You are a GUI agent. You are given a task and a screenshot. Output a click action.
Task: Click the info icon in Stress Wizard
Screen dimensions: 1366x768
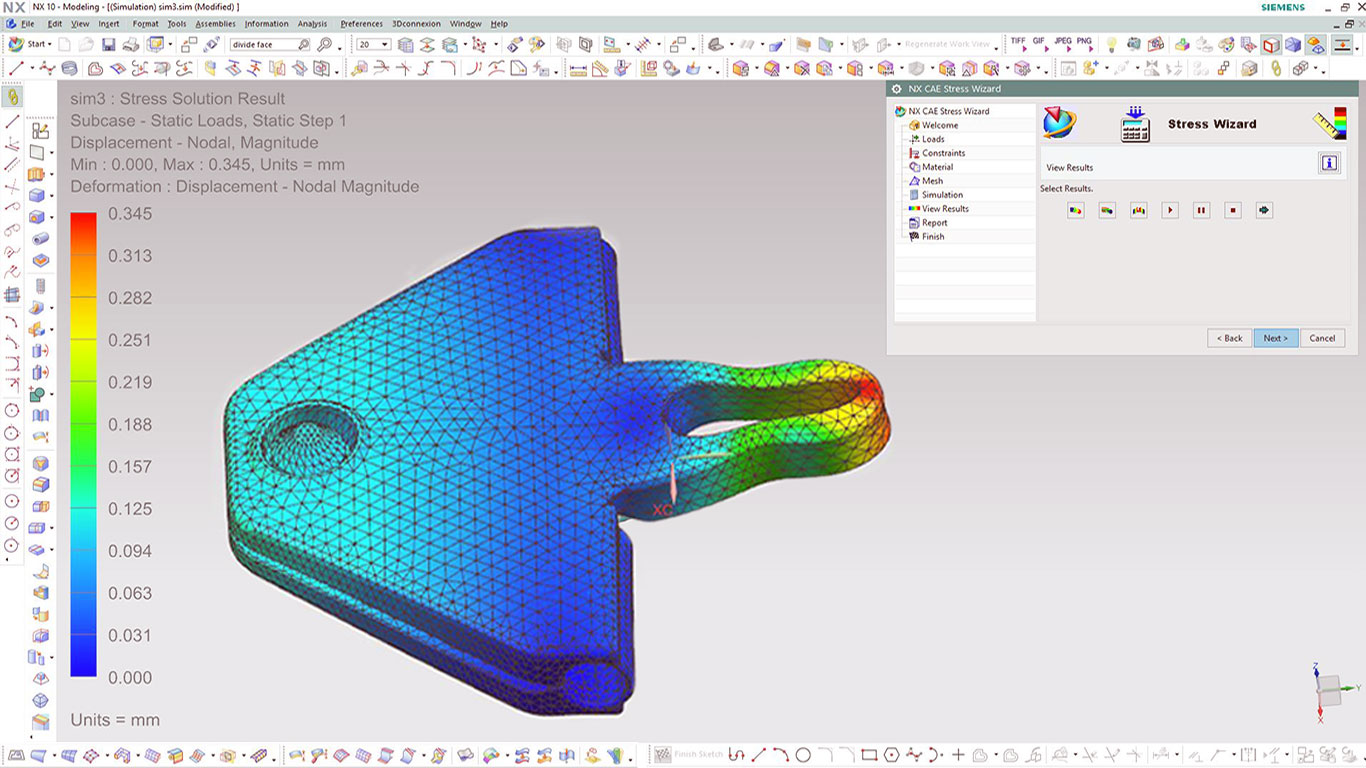(1329, 163)
